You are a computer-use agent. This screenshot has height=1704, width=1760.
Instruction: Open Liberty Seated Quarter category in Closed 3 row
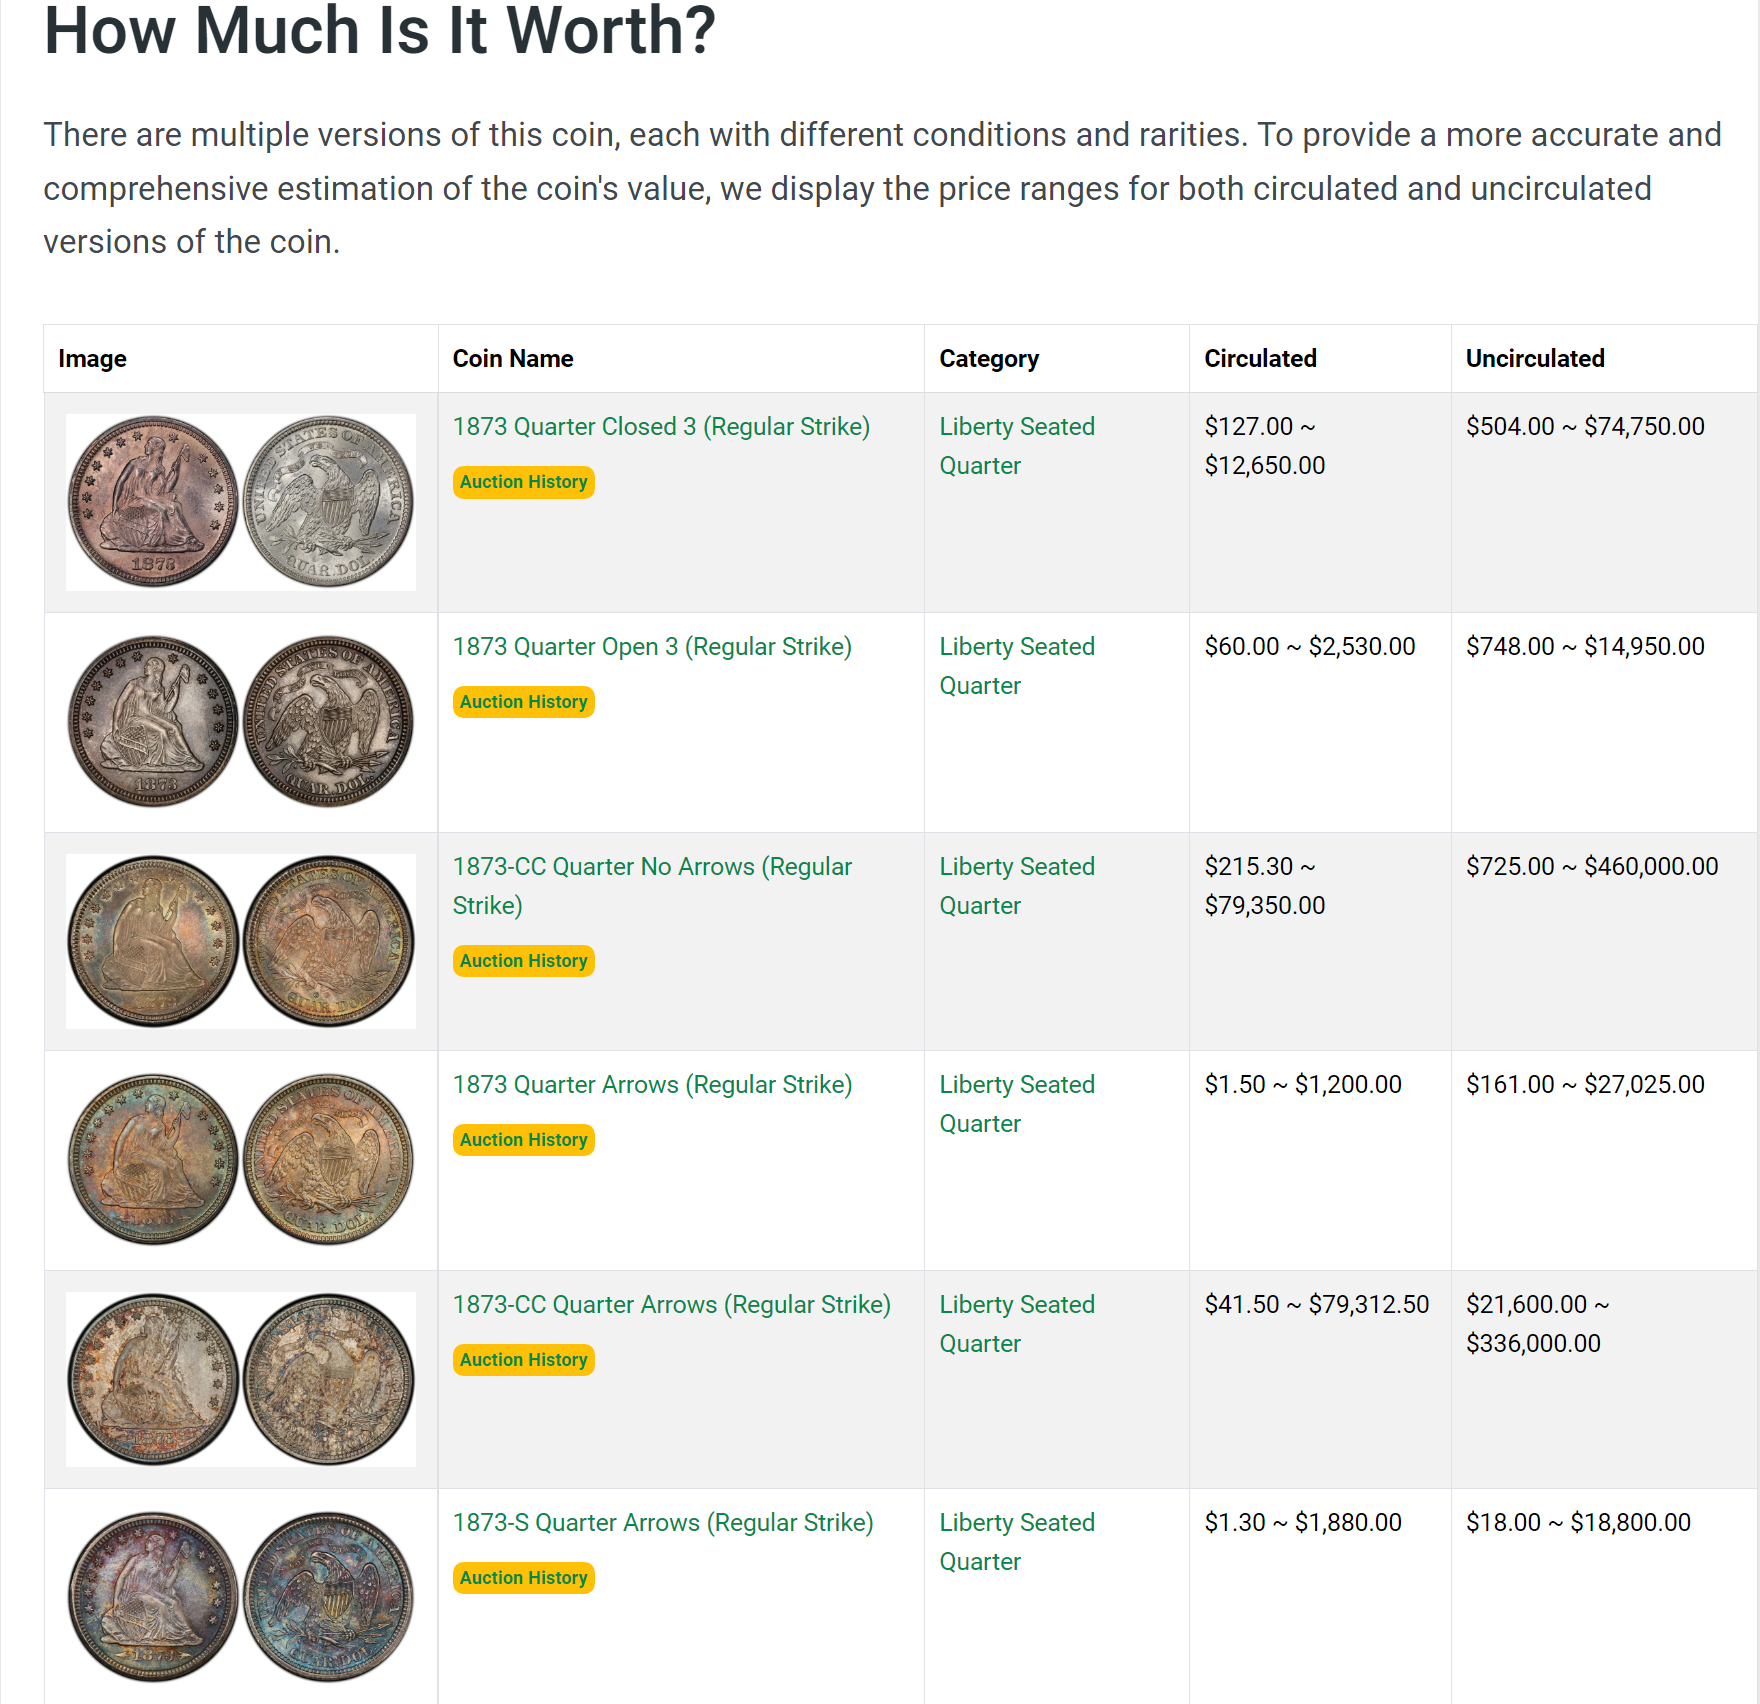1017,446
